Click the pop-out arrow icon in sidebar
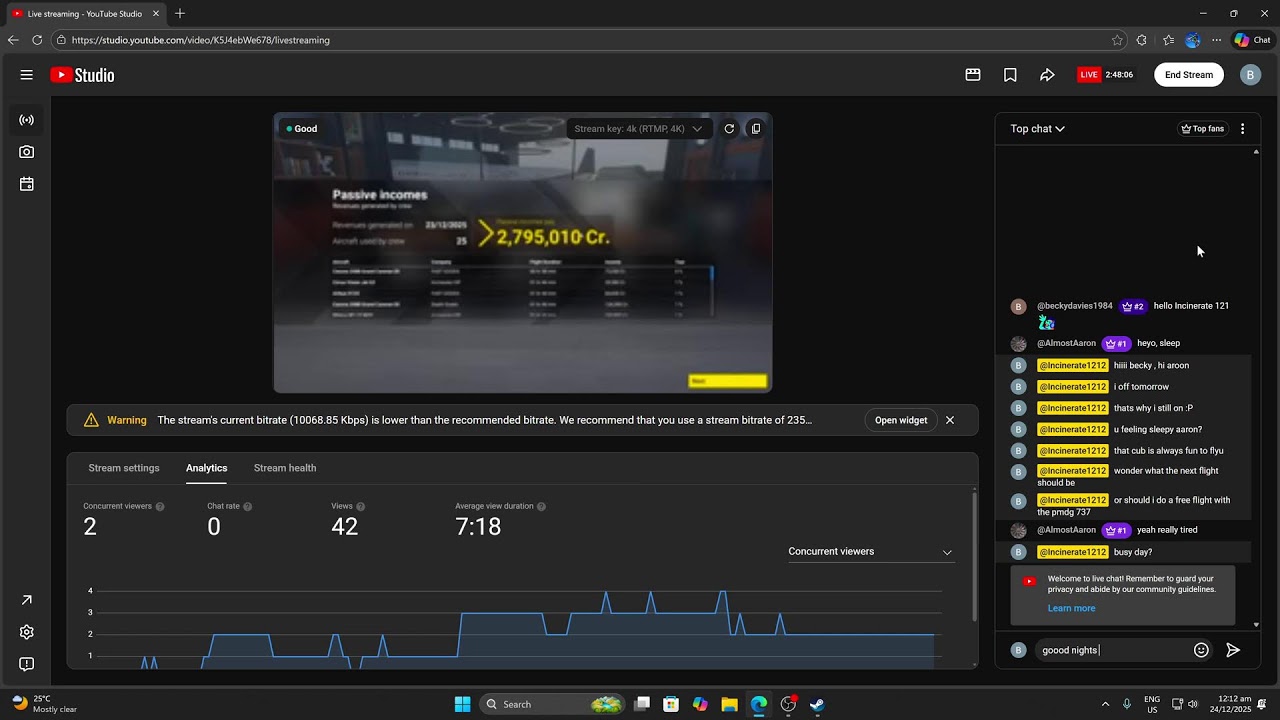Image resolution: width=1280 pixels, height=720 pixels. (x=27, y=600)
